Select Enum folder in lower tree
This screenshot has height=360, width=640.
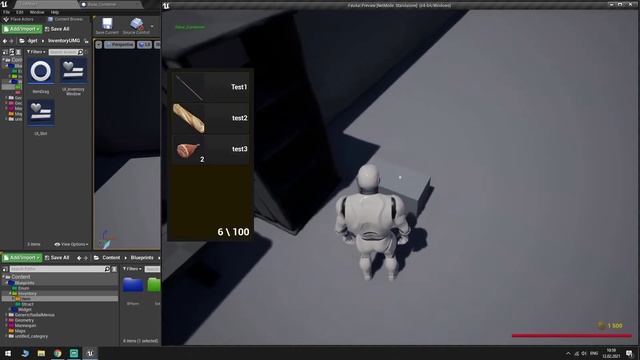(20, 288)
